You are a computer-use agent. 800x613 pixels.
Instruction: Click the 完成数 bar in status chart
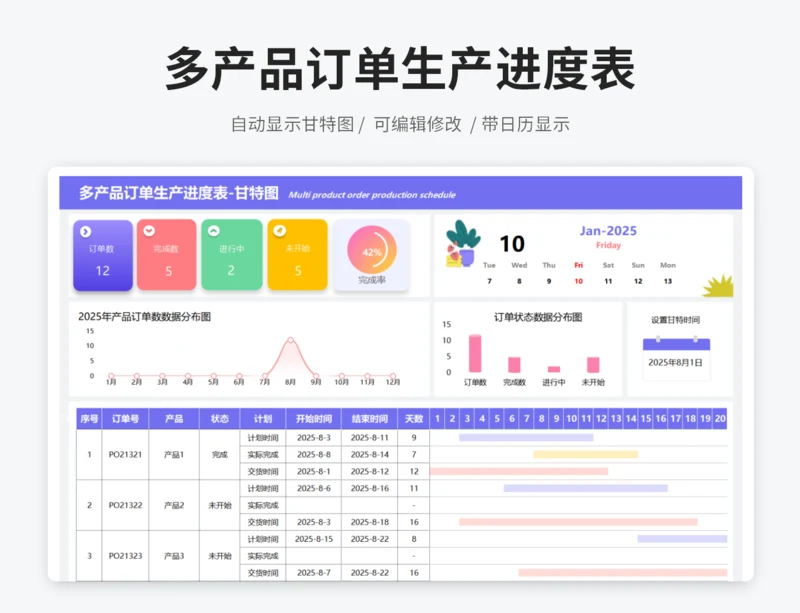[514, 364]
